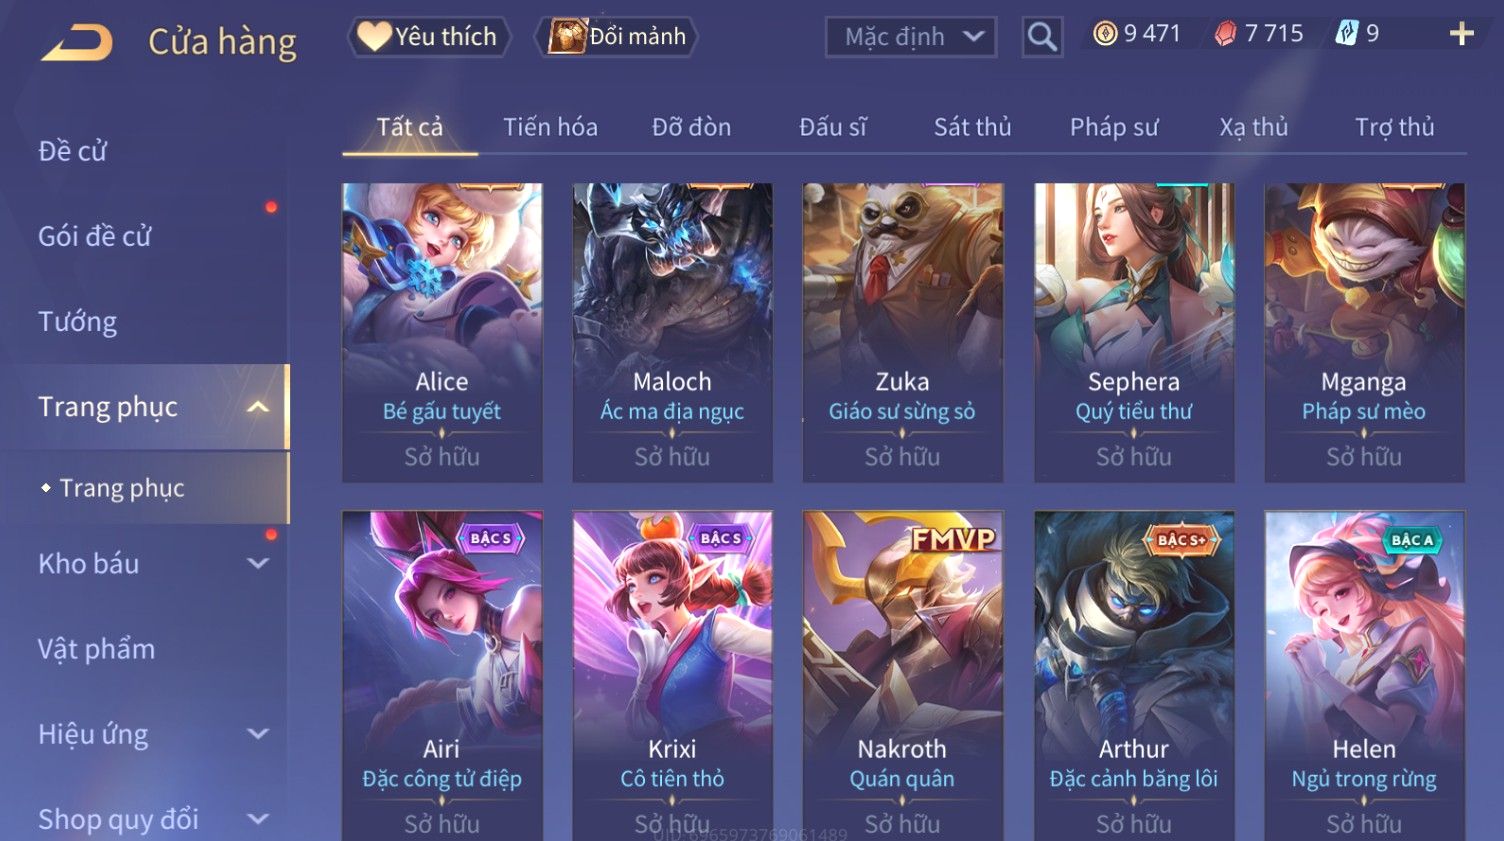The width and height of the screenshot is (1504, 841).
Task: Click the gold coin currency icon
Action: tap(1104, 34)
